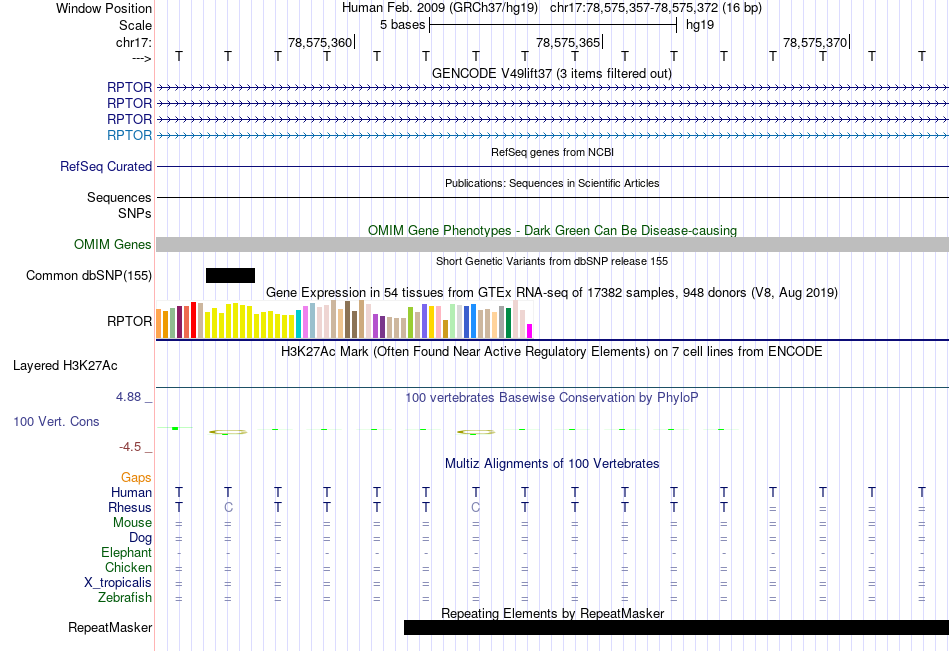This screenshot has height=651, width=950.
Task: Select the Human species row label
Action: 131,492
